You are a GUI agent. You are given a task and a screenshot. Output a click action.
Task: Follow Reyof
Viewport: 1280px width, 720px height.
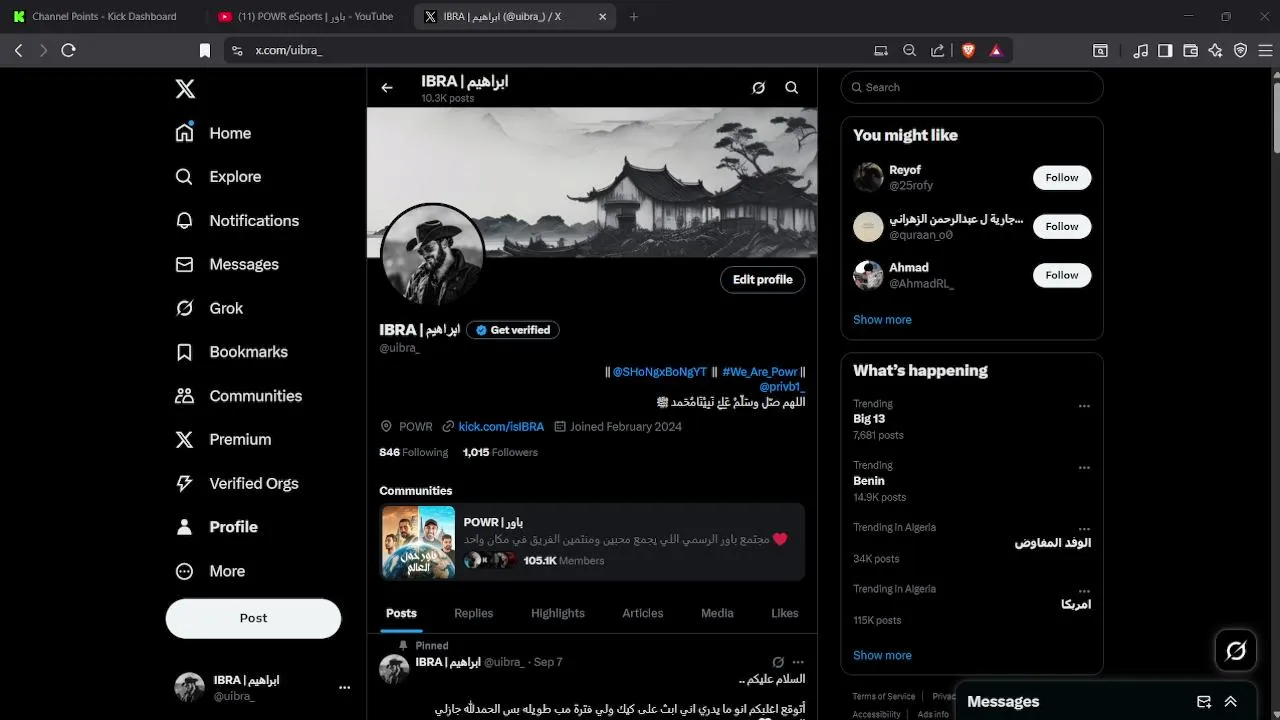click(1062, 178)
